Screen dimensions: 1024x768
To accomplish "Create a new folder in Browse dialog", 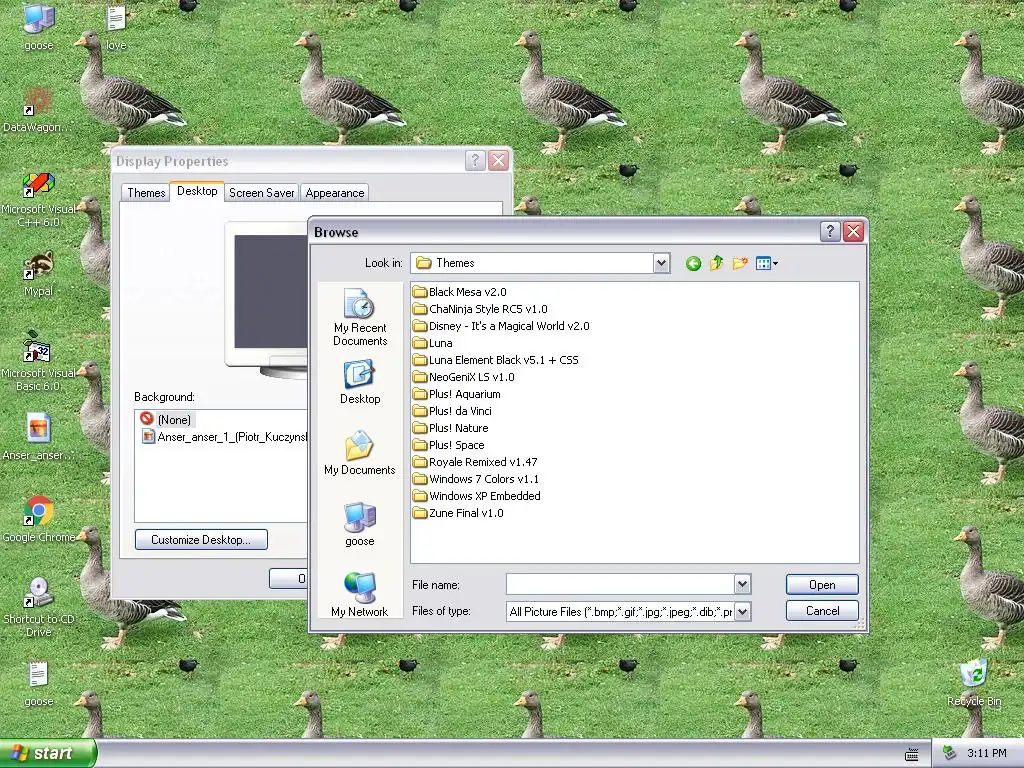I will [739, 263].
